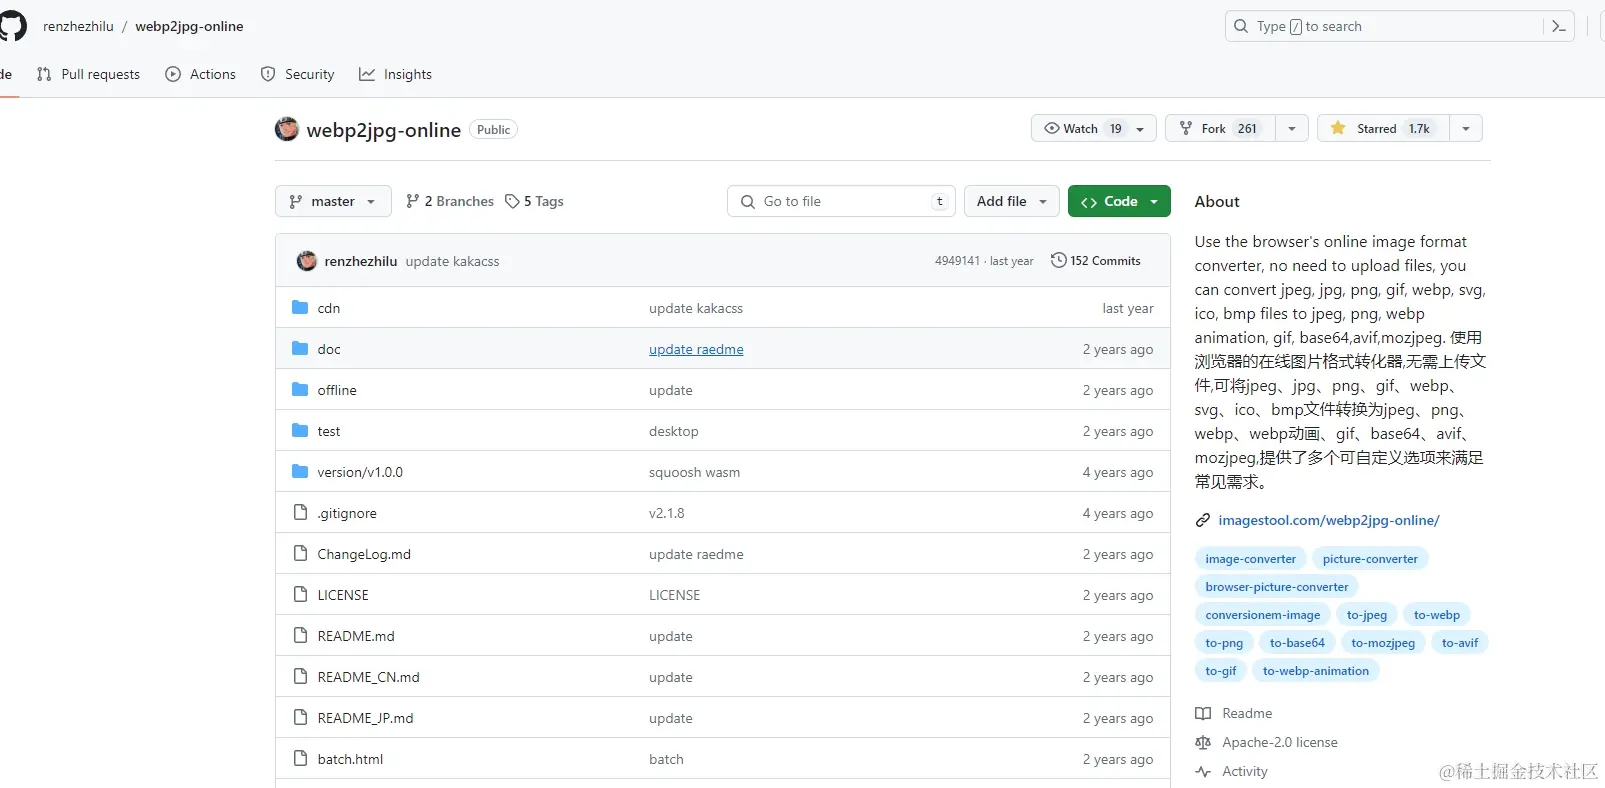The image size is (1605, 788).
Task: Fork the repository with Fork button
Action: pyautogui.click(x=1221, y=128)
